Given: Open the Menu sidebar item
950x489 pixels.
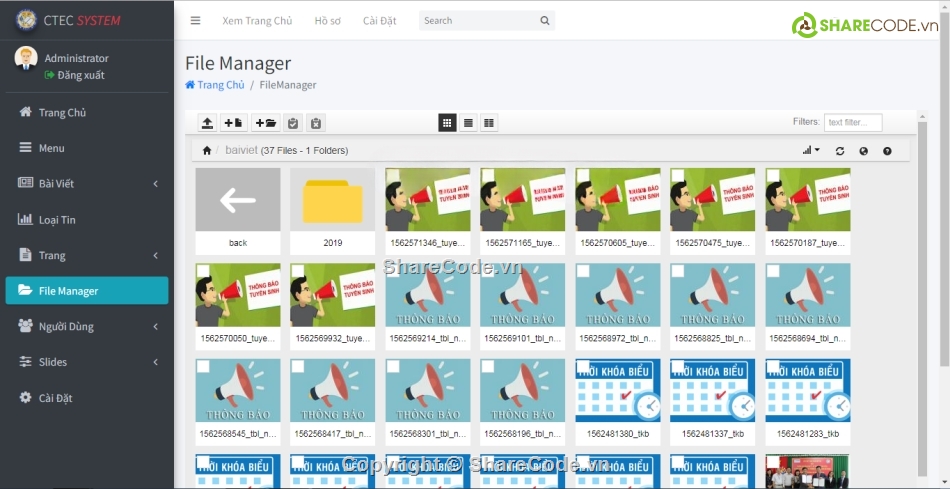Looking at the screenshot, I should coord(87,148).
